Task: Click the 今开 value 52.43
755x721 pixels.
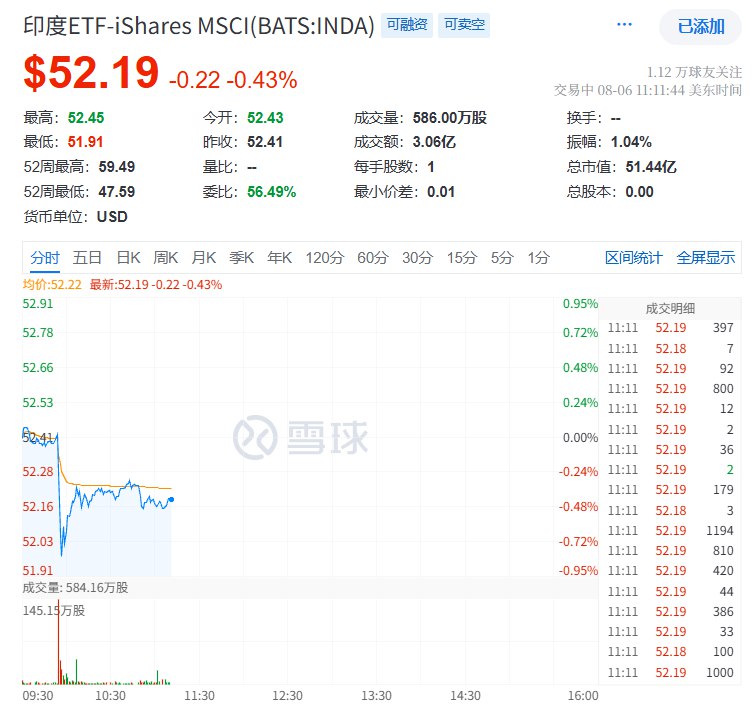Action: pos(265,118)
